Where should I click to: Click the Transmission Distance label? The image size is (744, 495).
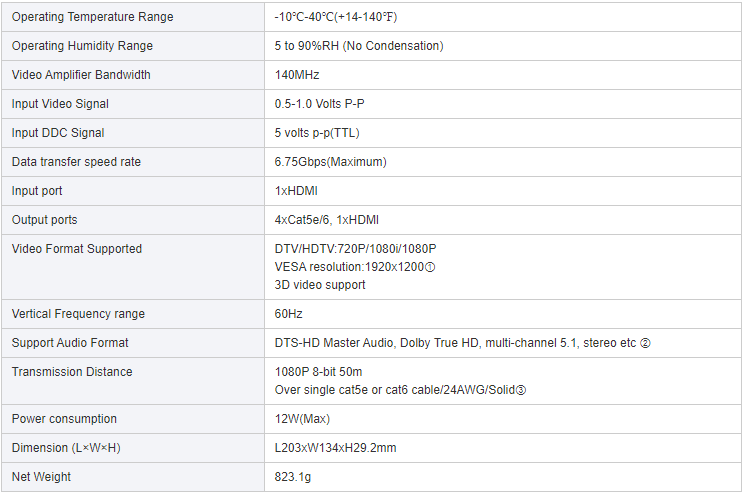click(72, 372)
